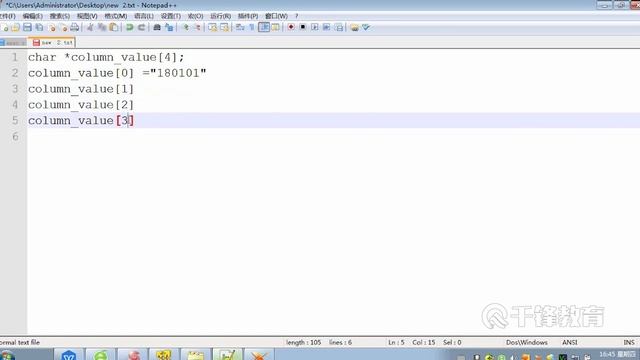Open the 文件(F) menu
640x360 pixels.
(7, 16)
